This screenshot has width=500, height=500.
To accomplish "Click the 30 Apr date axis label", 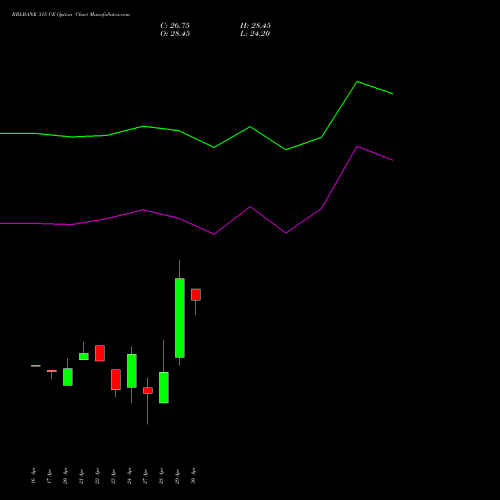I will pyautogui.click(x=193, y=476).
